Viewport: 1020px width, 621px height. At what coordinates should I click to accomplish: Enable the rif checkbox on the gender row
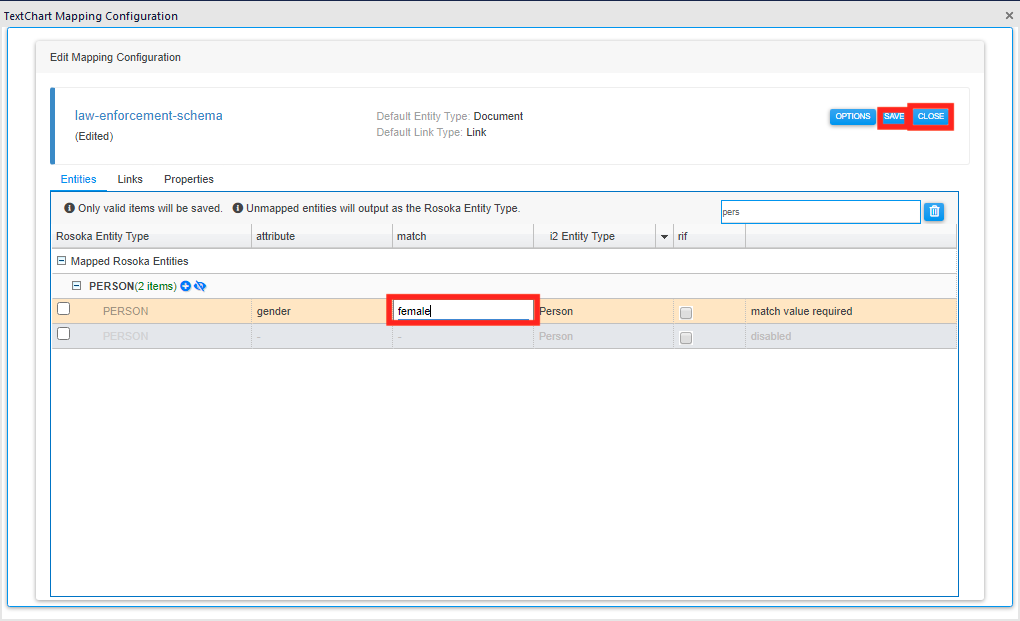684,312
